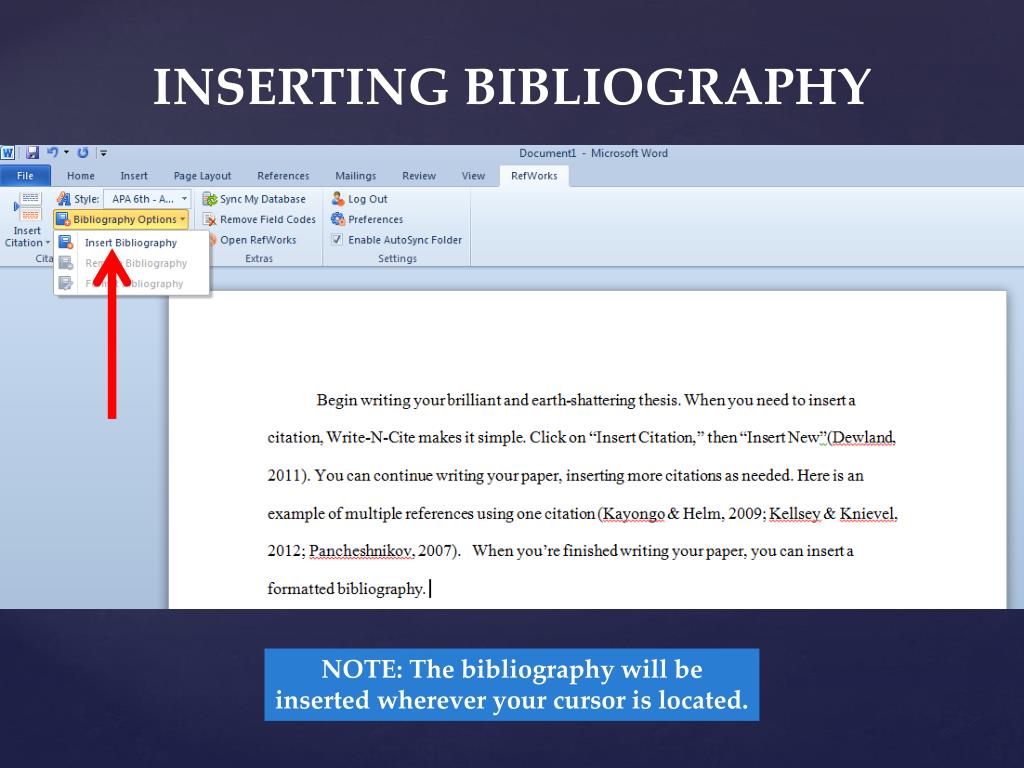Open RefWorks Preferences
The image size is (1024, 768).
click(x=368, y=219)
